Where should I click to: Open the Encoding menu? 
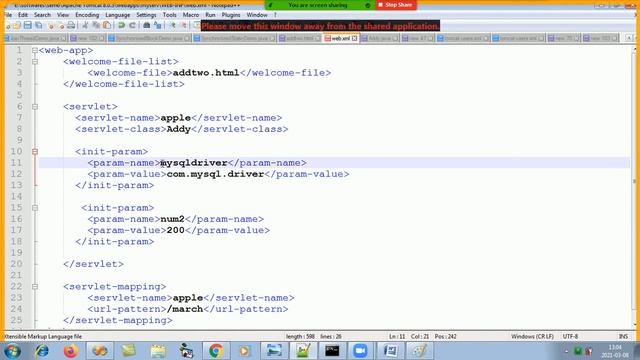[87, 15]
